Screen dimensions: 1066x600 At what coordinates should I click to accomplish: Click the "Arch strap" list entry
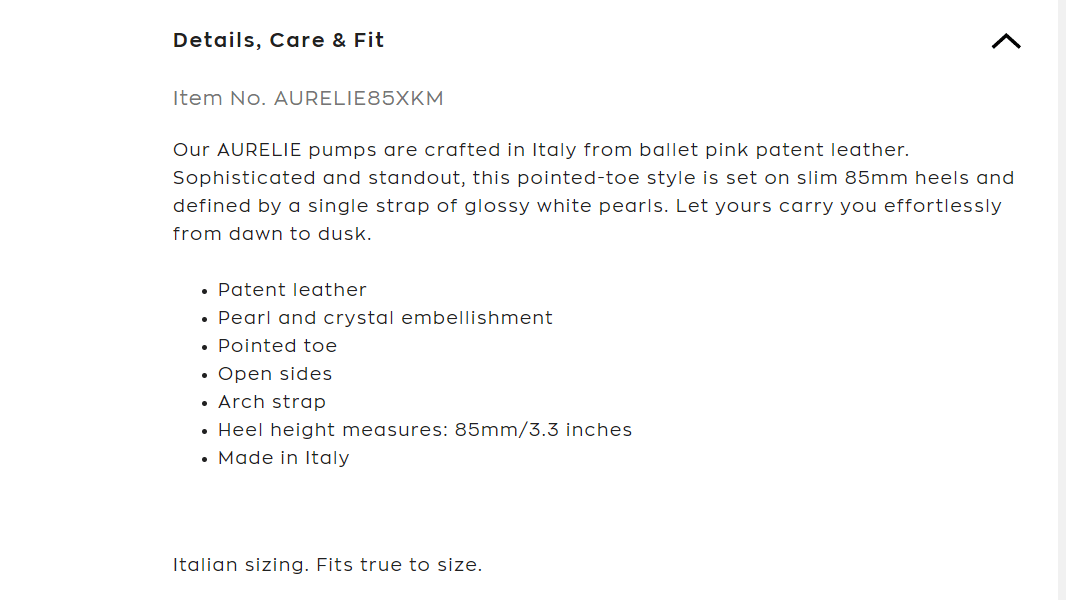(x=272, y=402)
